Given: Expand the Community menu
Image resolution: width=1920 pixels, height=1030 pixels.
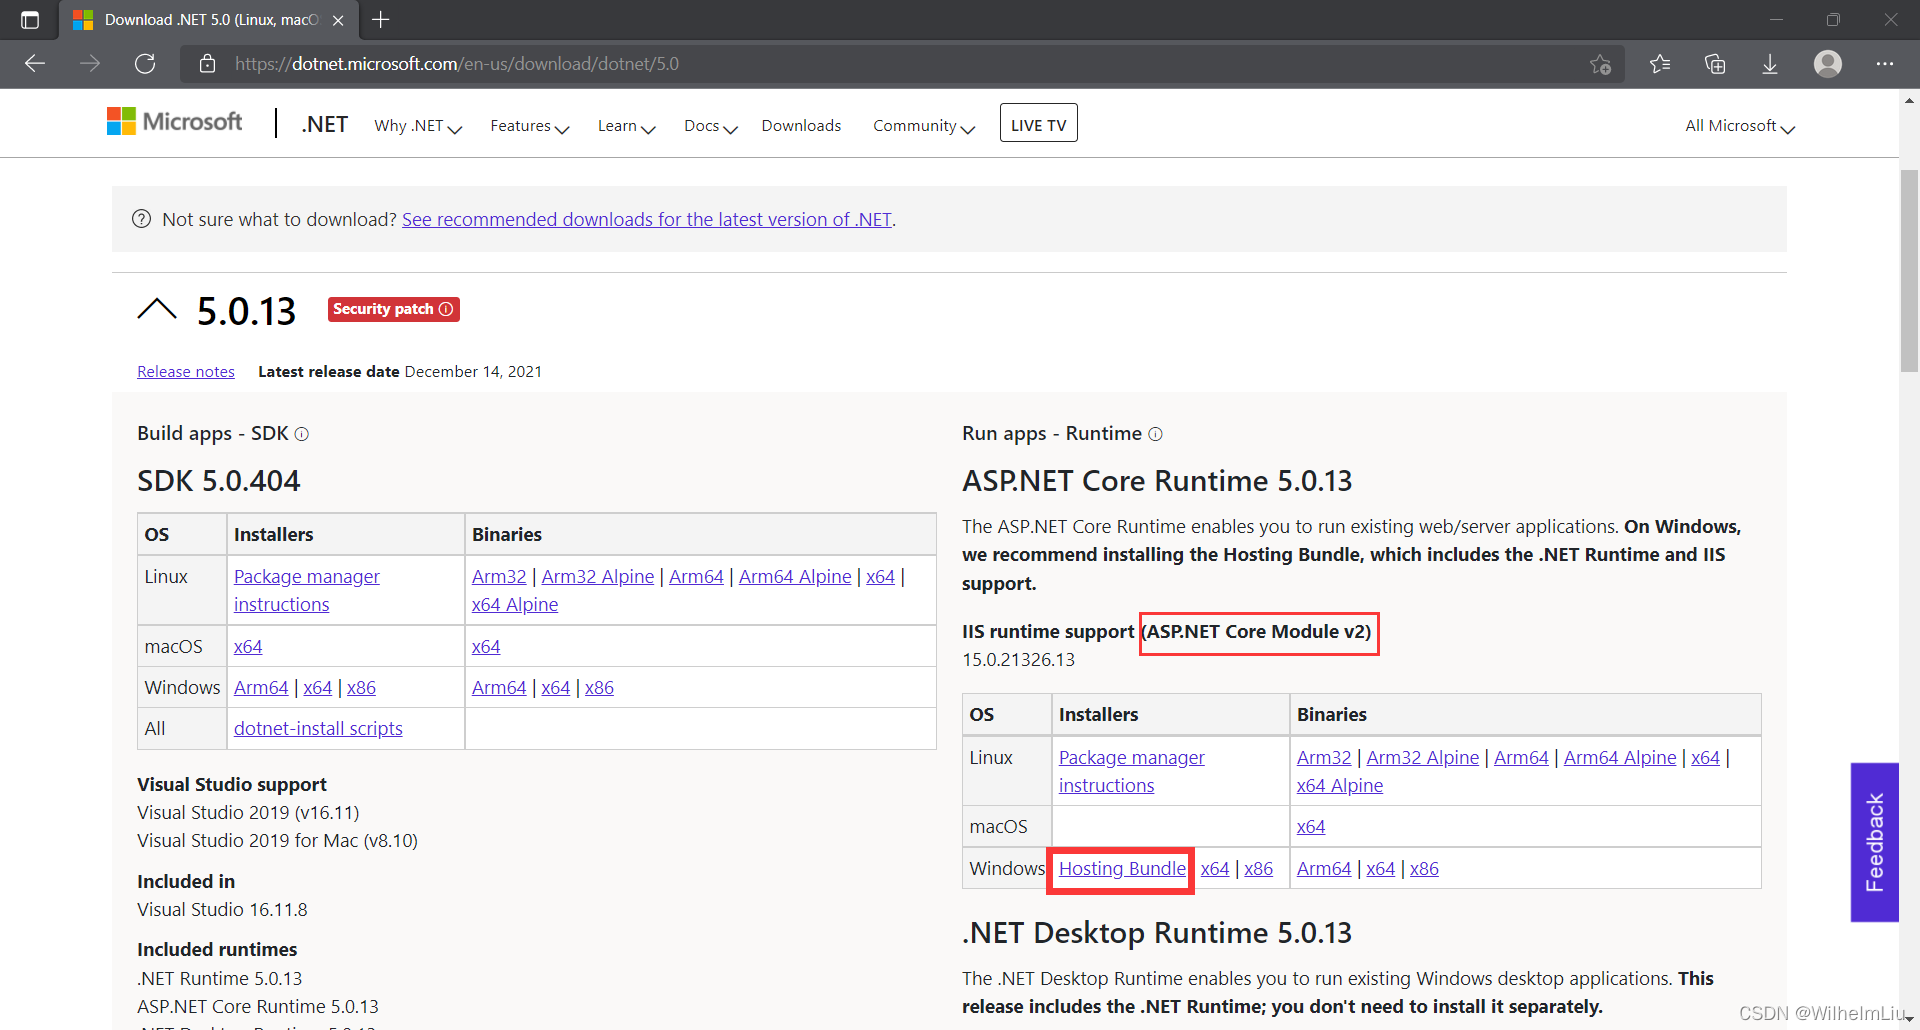Looking at the screenshot, I should click(923, 126).
